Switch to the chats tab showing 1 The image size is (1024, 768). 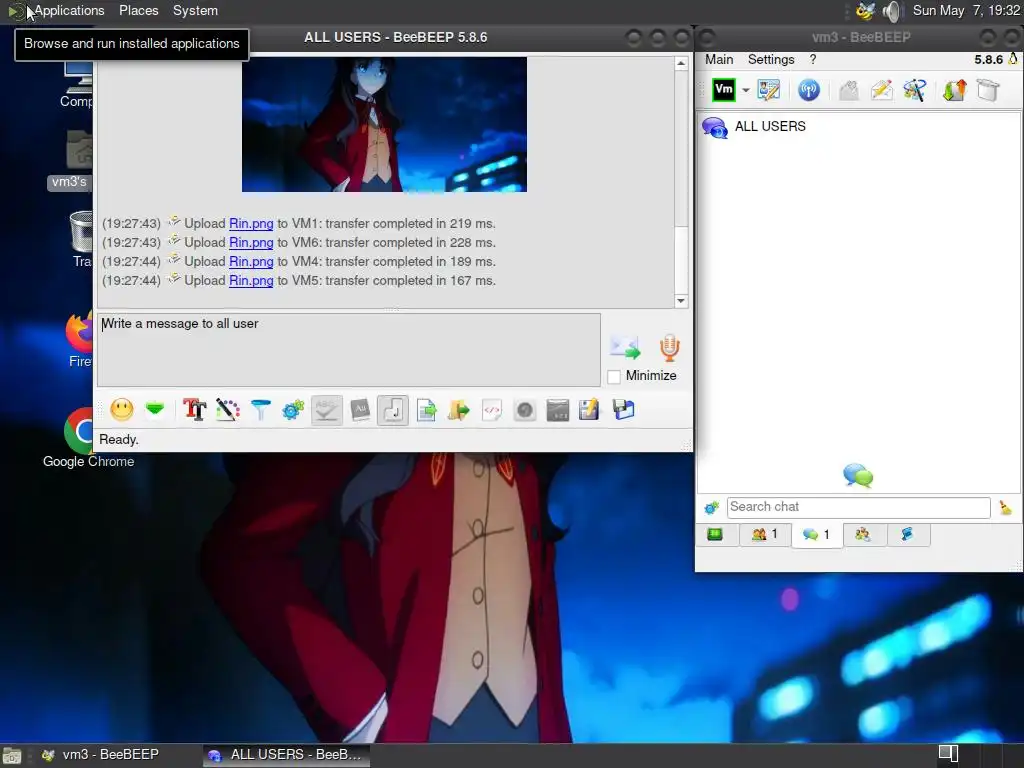point(816,535)
